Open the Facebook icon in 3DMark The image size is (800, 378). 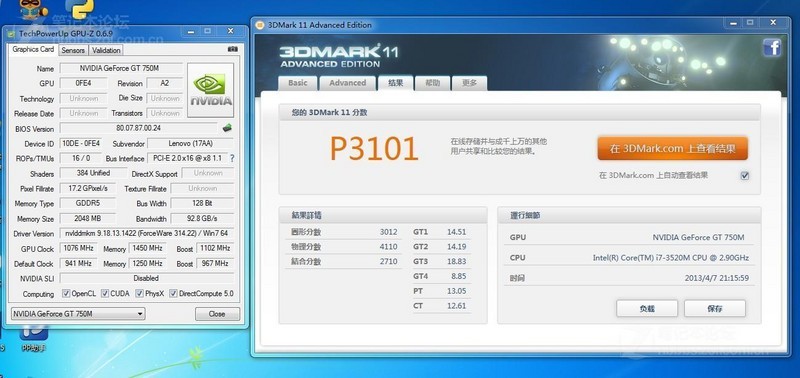tap(772, 48)
